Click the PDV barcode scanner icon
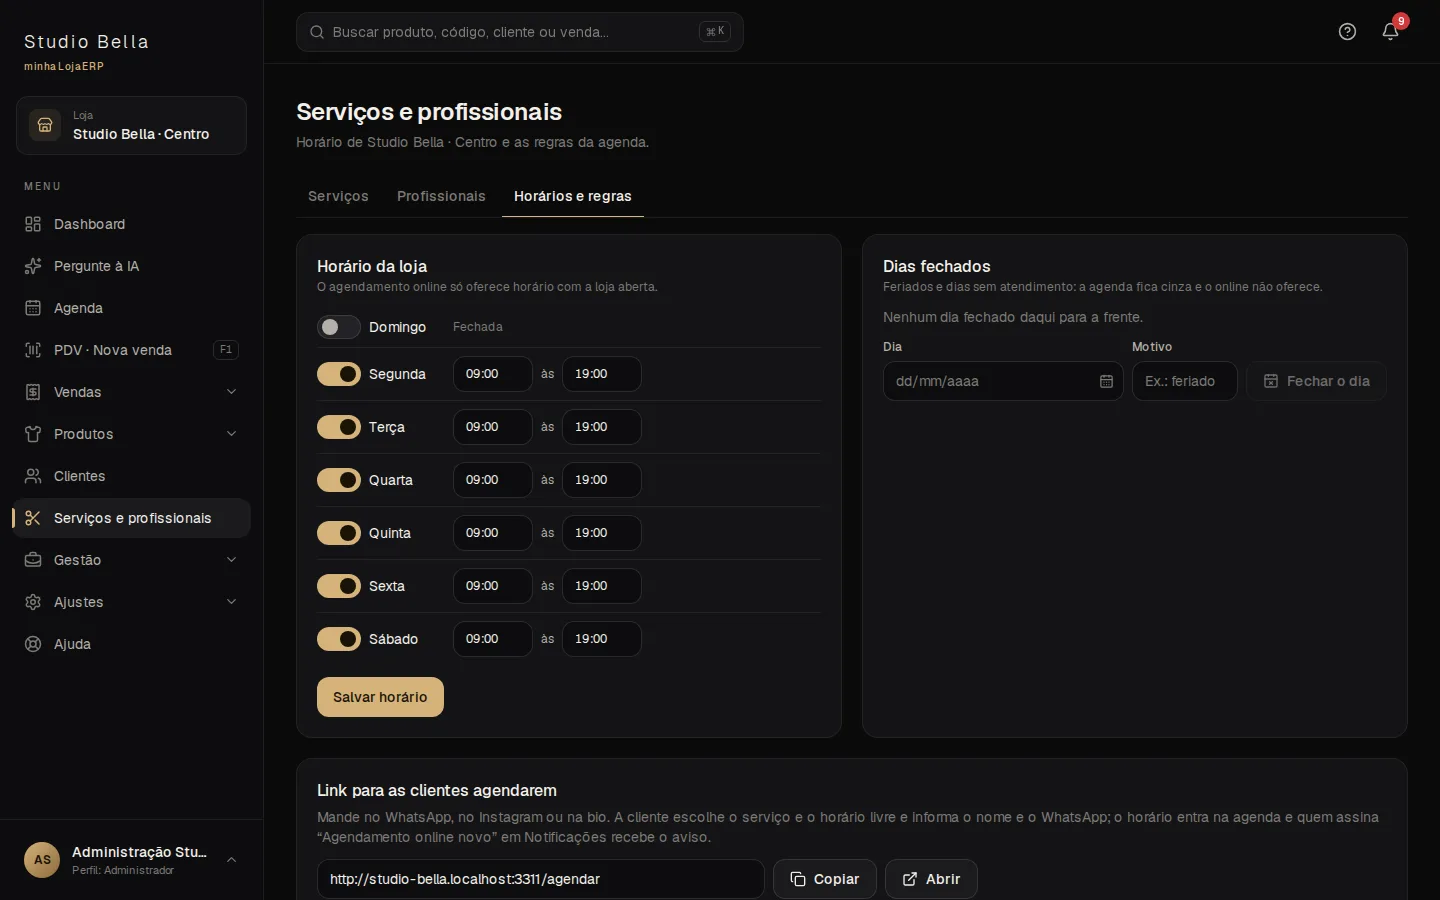This screenshot has height=900, width=1440. point(33,350)
